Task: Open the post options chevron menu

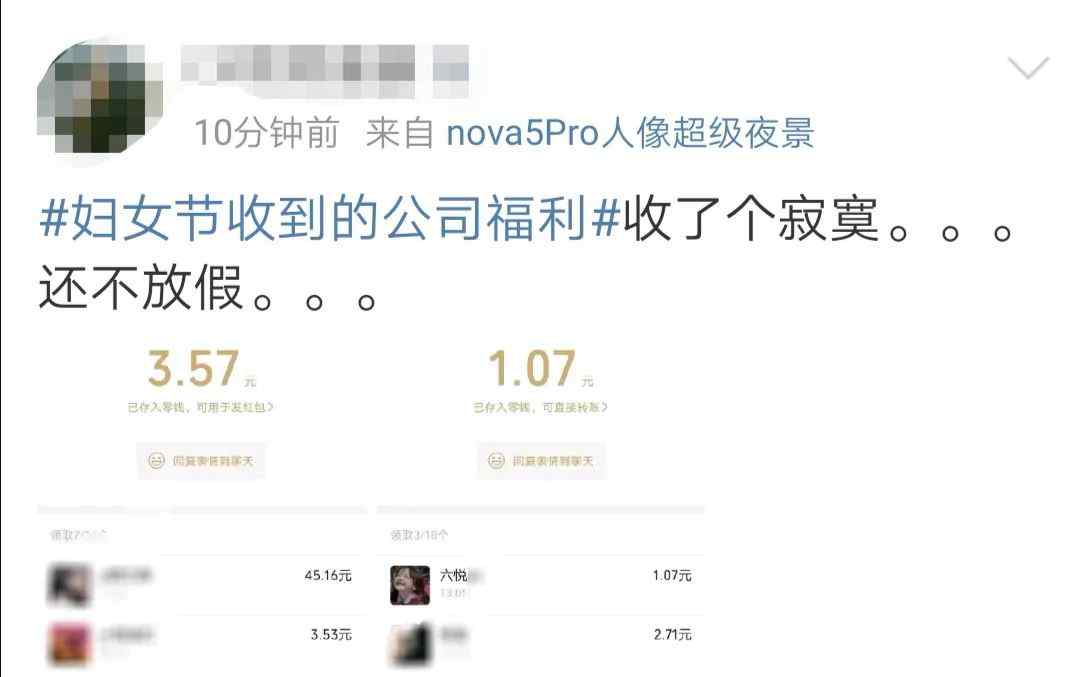Action: (1028, 68)
